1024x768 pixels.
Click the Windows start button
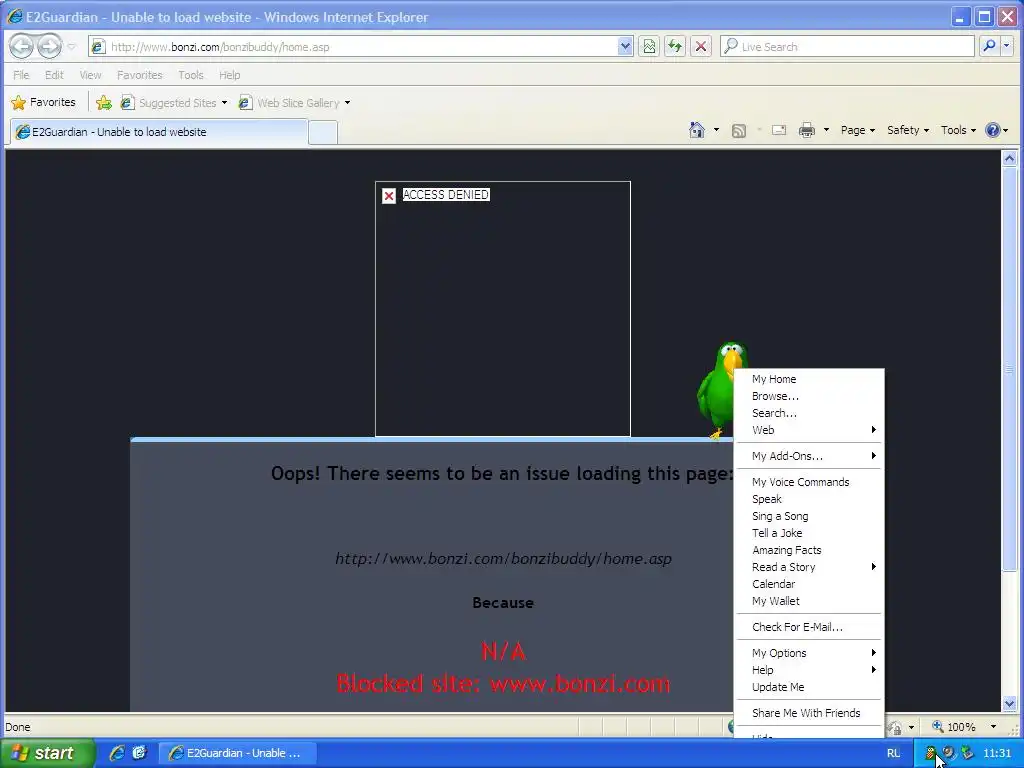(46, 753)
